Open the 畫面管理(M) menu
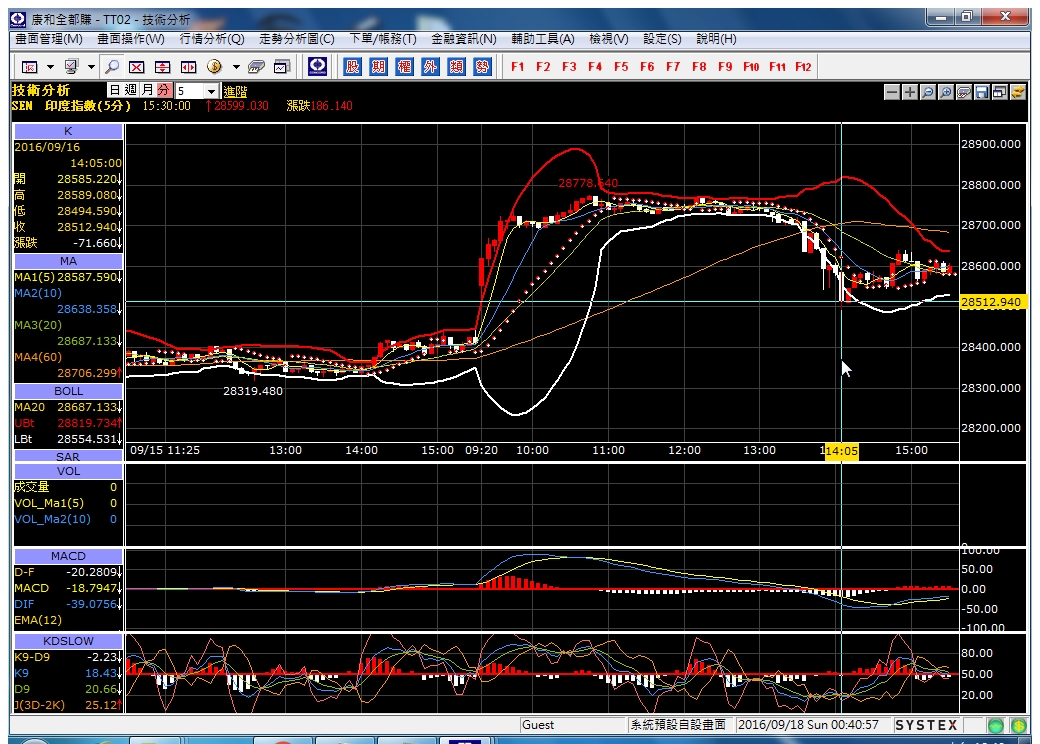The width and height of the screenshot is (1040, 744). click(48, 39)
